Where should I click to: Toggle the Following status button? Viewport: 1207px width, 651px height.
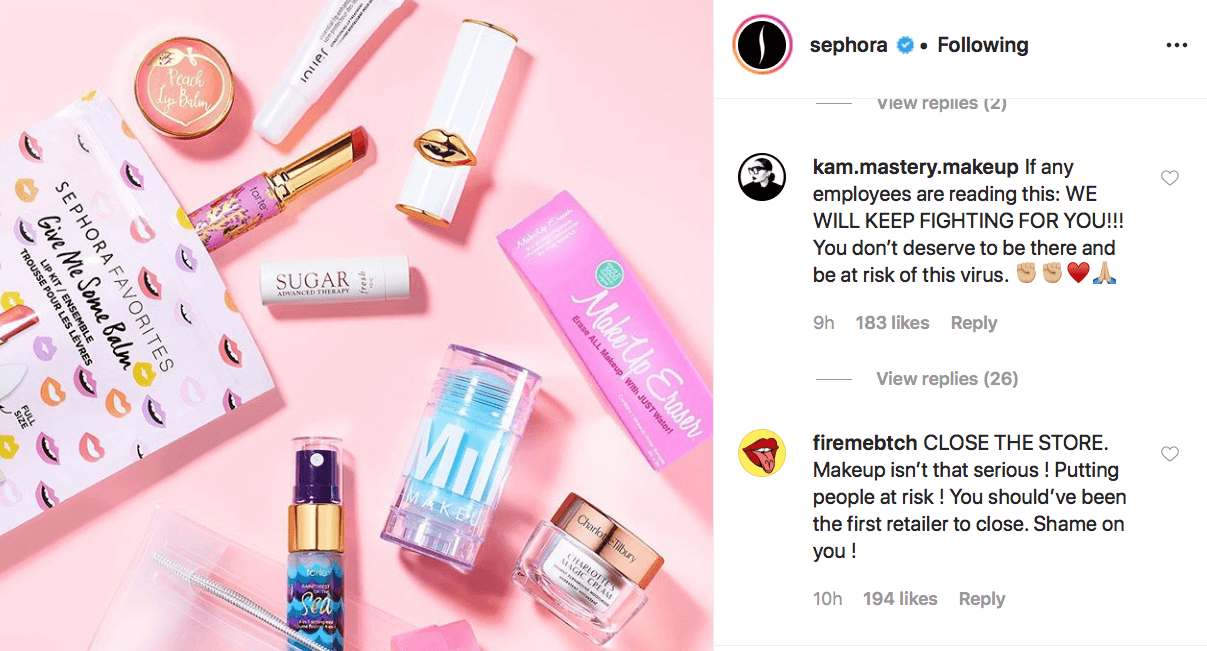pos(982,45)
